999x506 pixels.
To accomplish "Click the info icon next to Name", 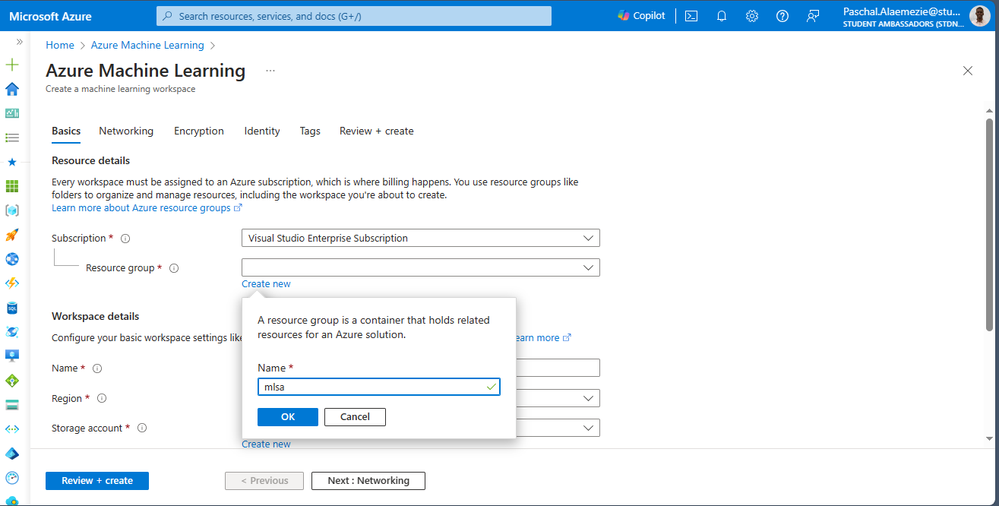I will tap(97, 368).
